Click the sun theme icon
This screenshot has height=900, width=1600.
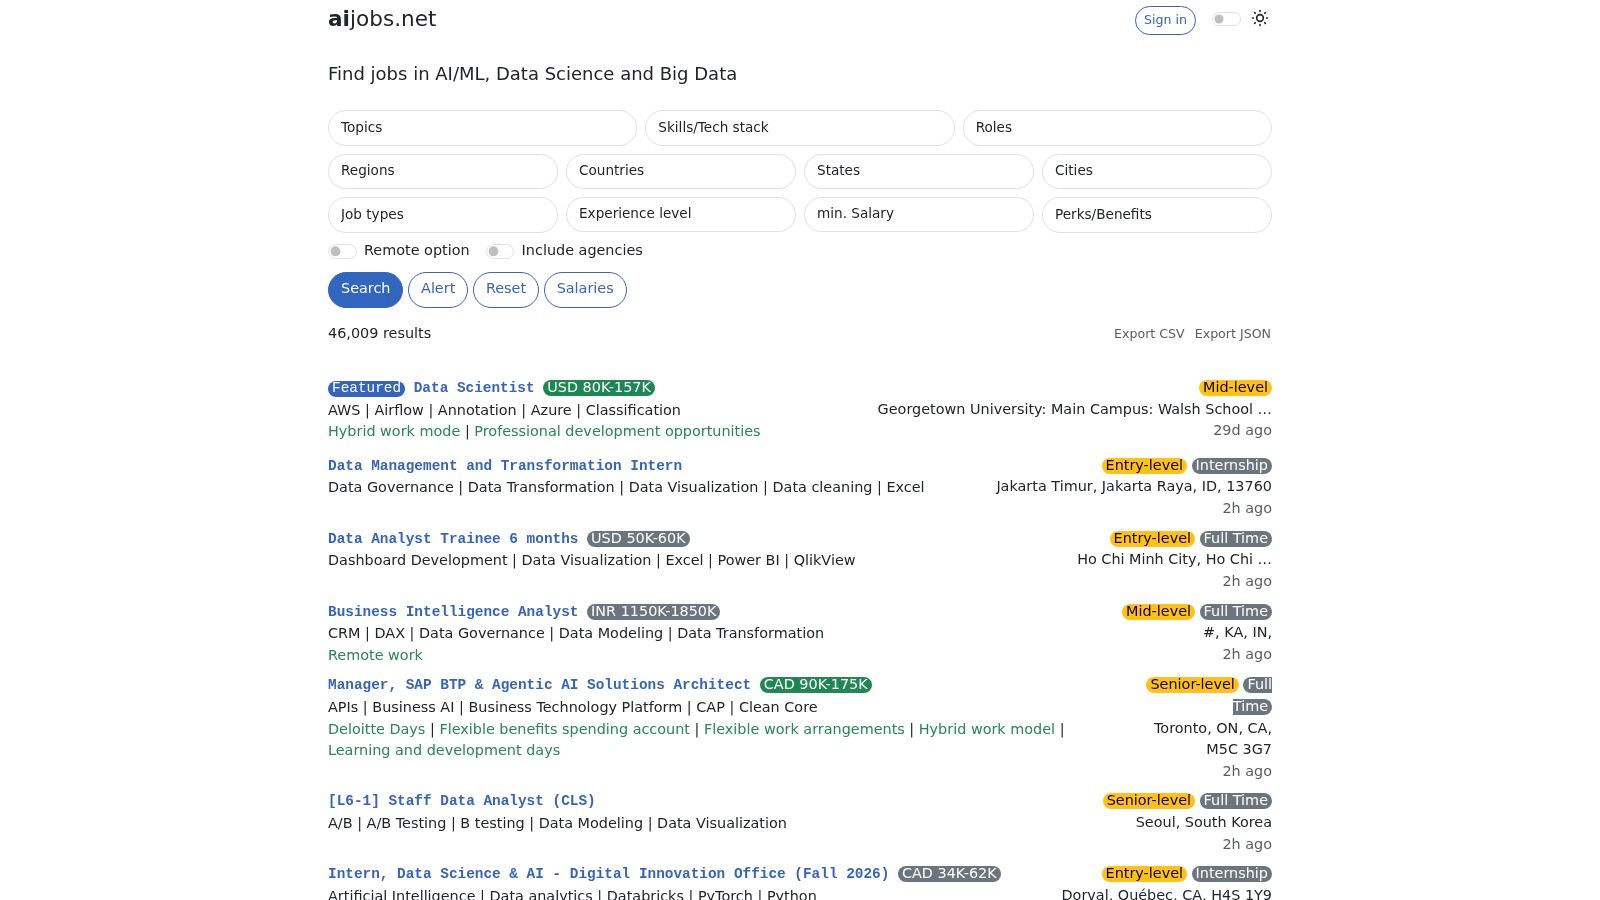point(1260,18)
